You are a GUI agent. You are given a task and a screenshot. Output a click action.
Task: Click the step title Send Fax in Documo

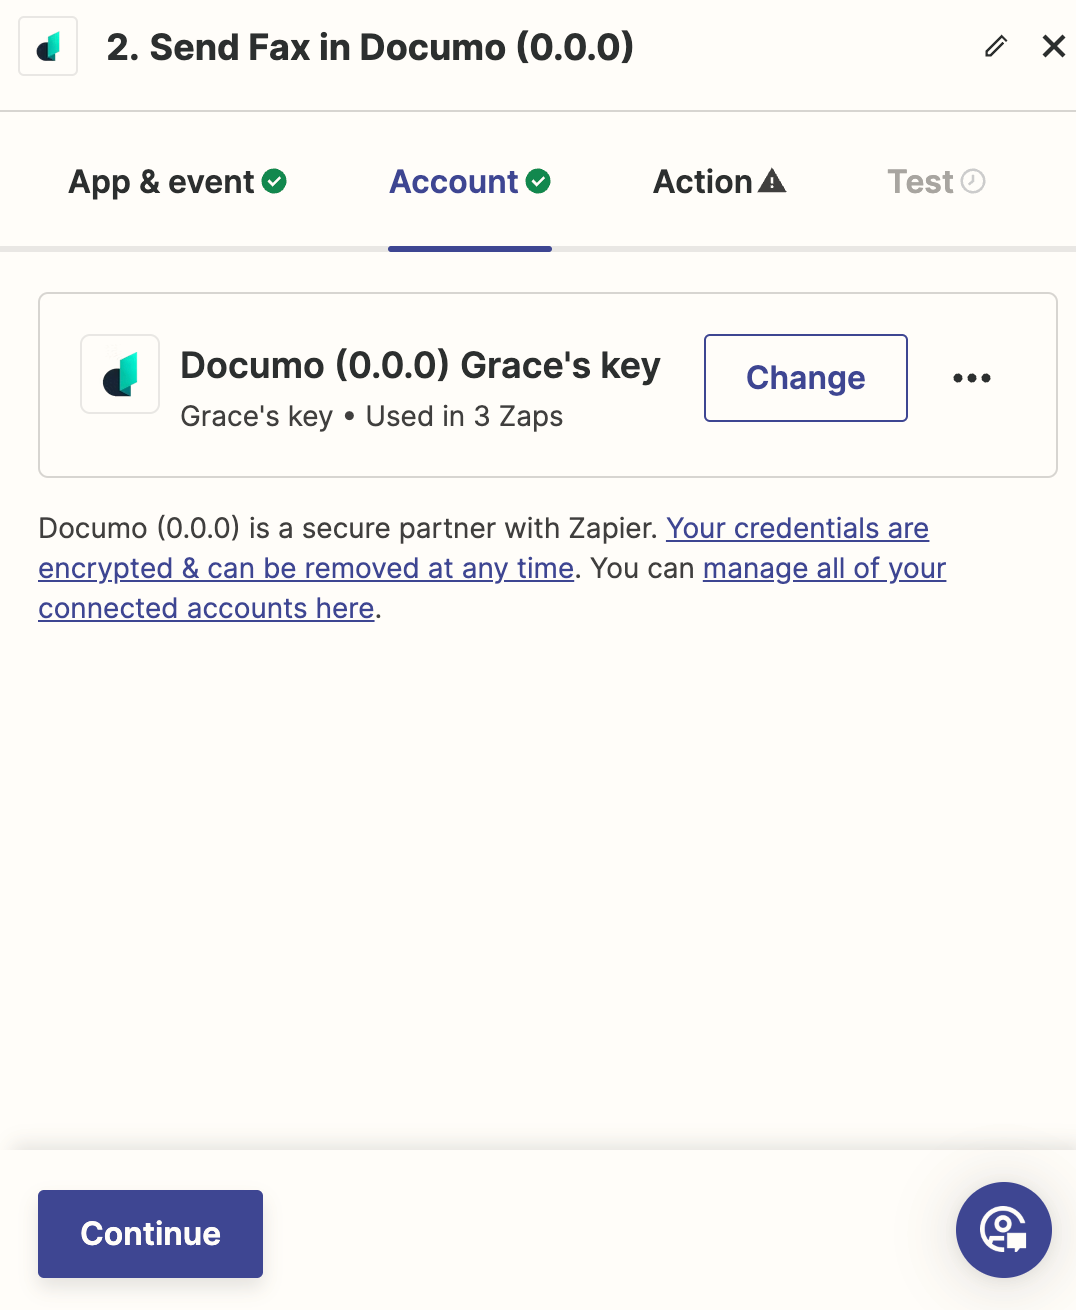click(370, 47)
